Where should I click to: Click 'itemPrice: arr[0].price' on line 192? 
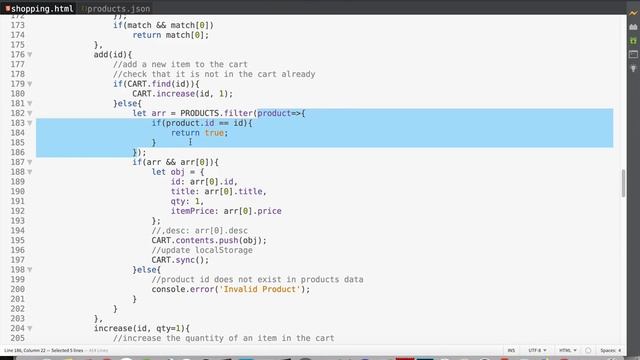point(226,211)
